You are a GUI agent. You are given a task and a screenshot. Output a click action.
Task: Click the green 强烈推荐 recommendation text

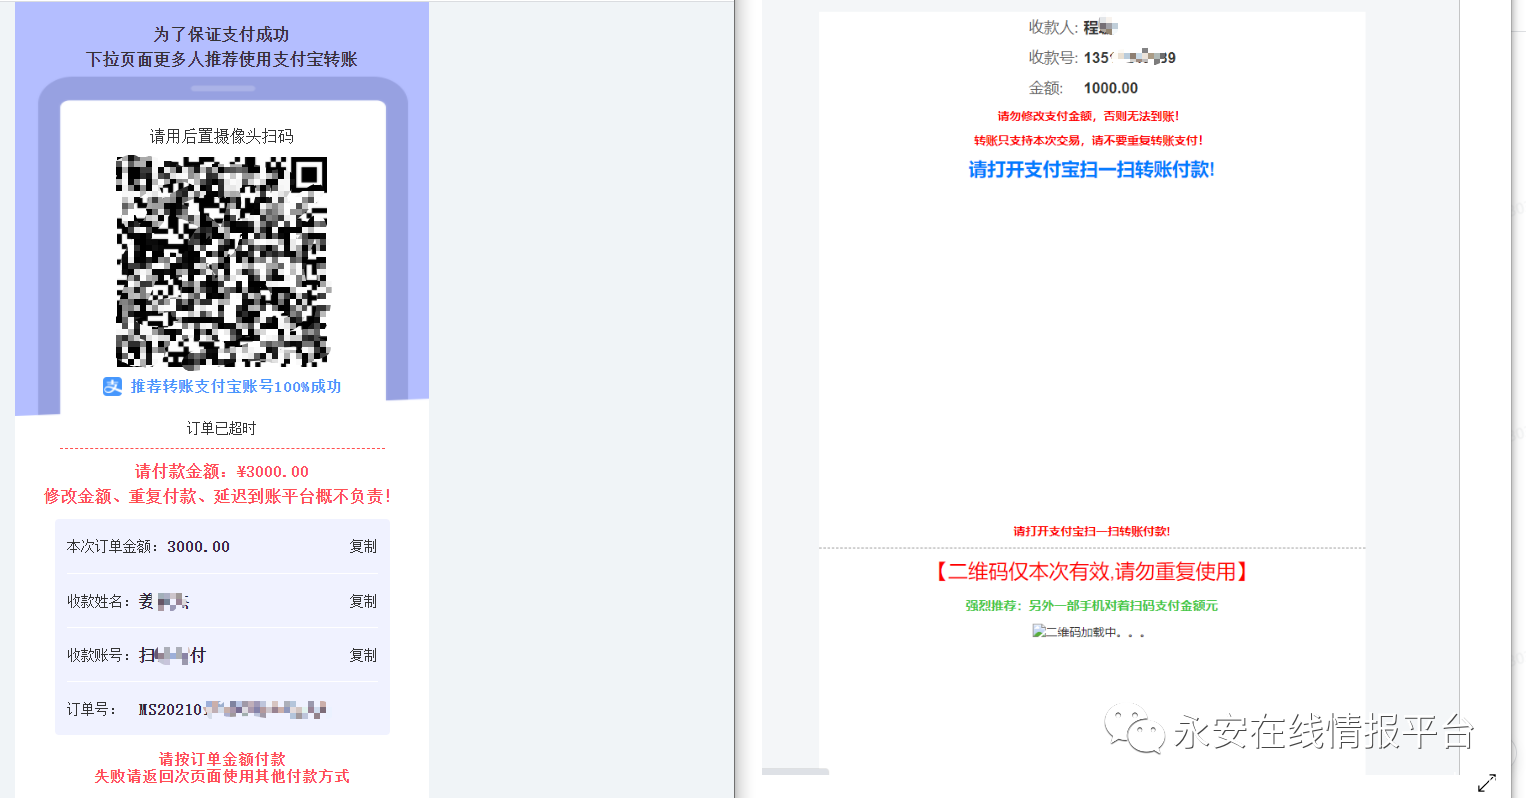pyautogui.click(x=1091, y=606)
